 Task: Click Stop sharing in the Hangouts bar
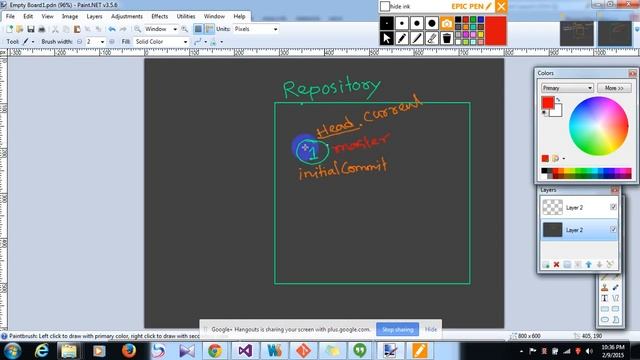click(398, 329)
